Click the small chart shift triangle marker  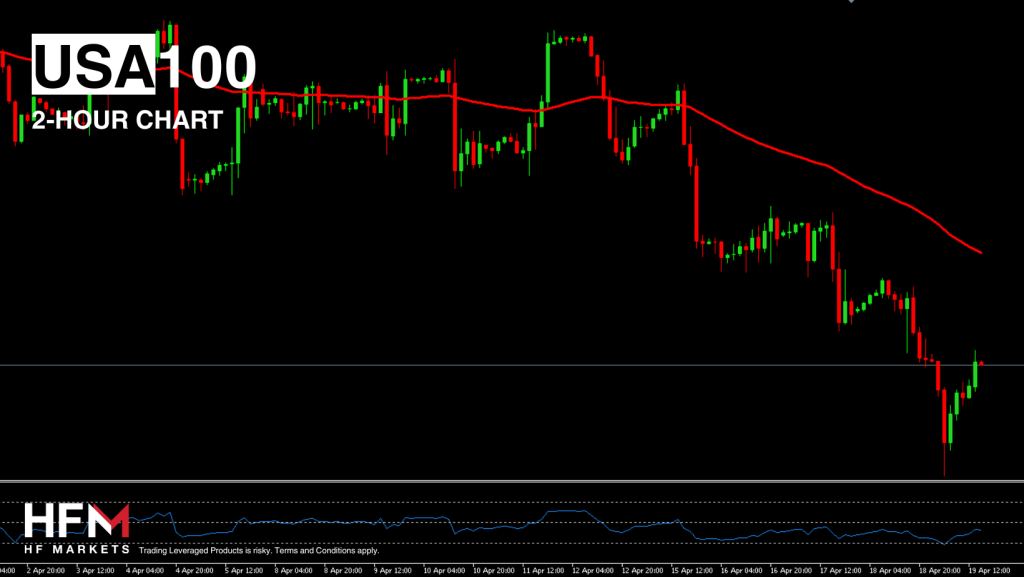click(851, 2)
